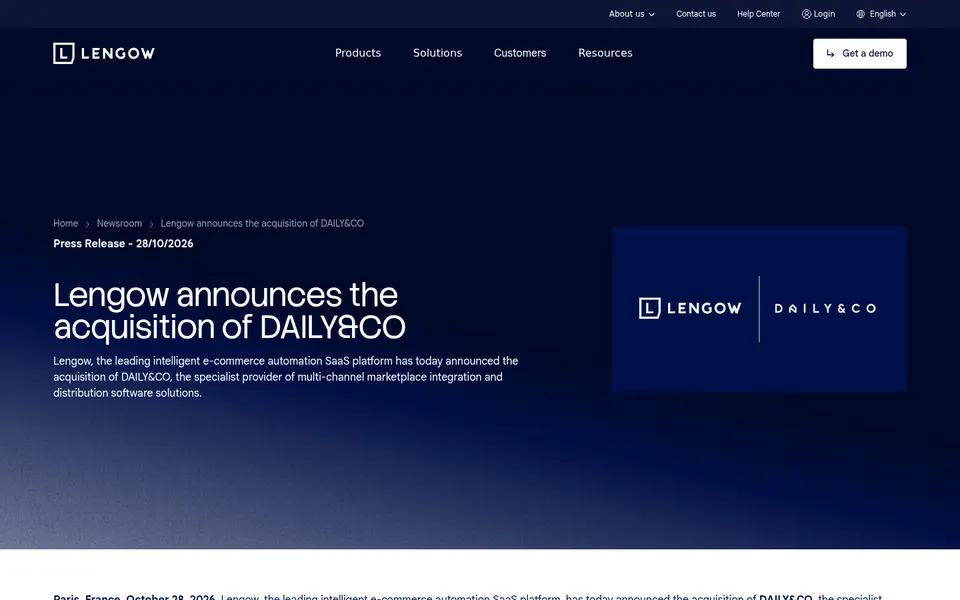This screenshot has width=960, height=600.
Task: Open the Solutions menu
Action: [x=437, y=53]
